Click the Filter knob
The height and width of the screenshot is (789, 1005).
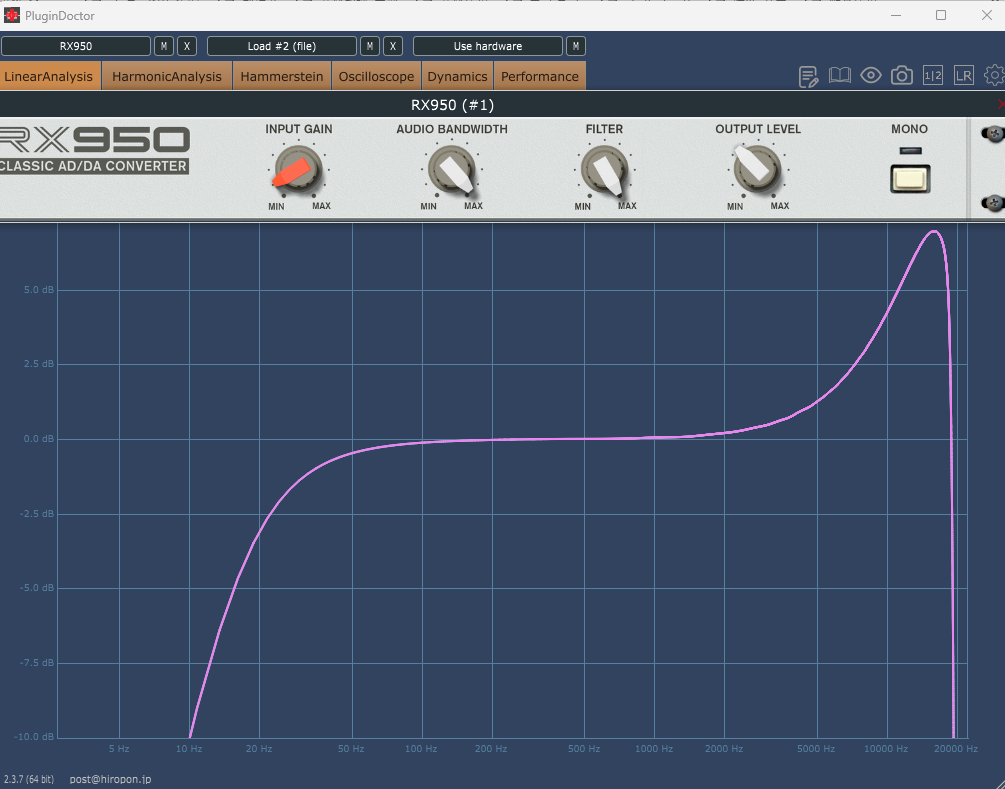(x=604, y=169)
